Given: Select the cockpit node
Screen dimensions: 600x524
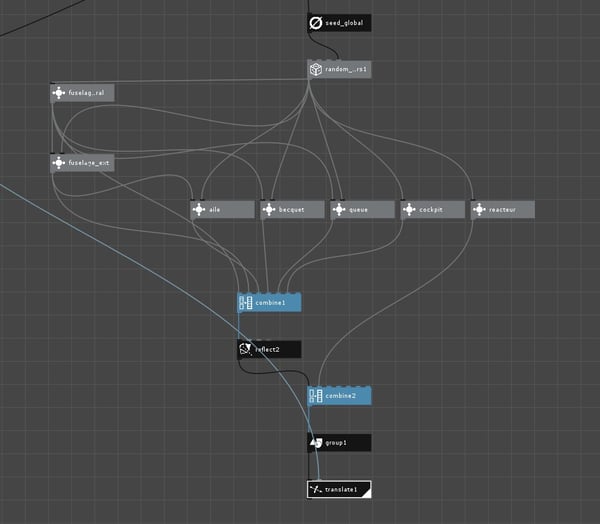Looking at the screenshot, I should point(432,210).
